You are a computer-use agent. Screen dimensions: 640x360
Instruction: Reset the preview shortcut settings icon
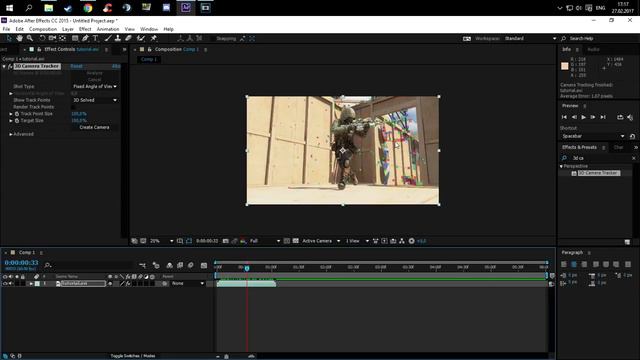pos(632,136)
